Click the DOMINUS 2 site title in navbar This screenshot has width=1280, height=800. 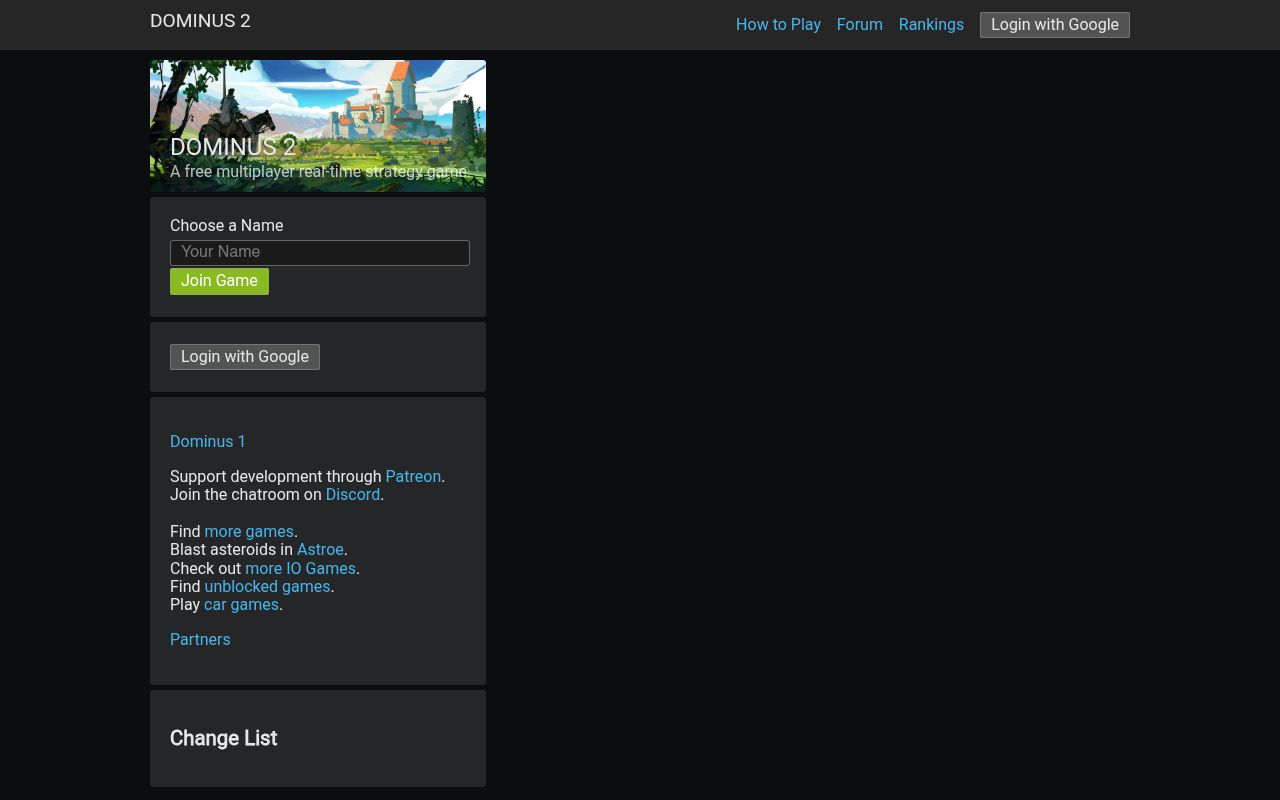(x=200, y=21)
